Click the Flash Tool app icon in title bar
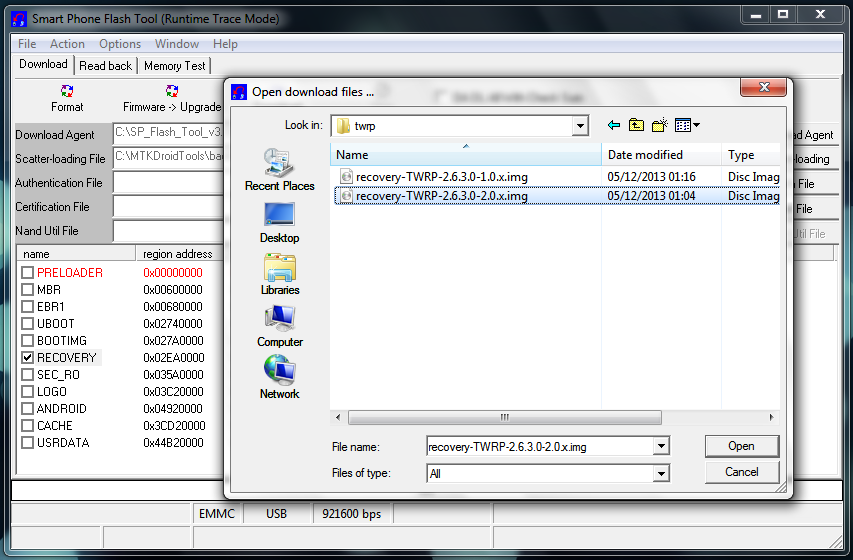 [x=18, y=19]
